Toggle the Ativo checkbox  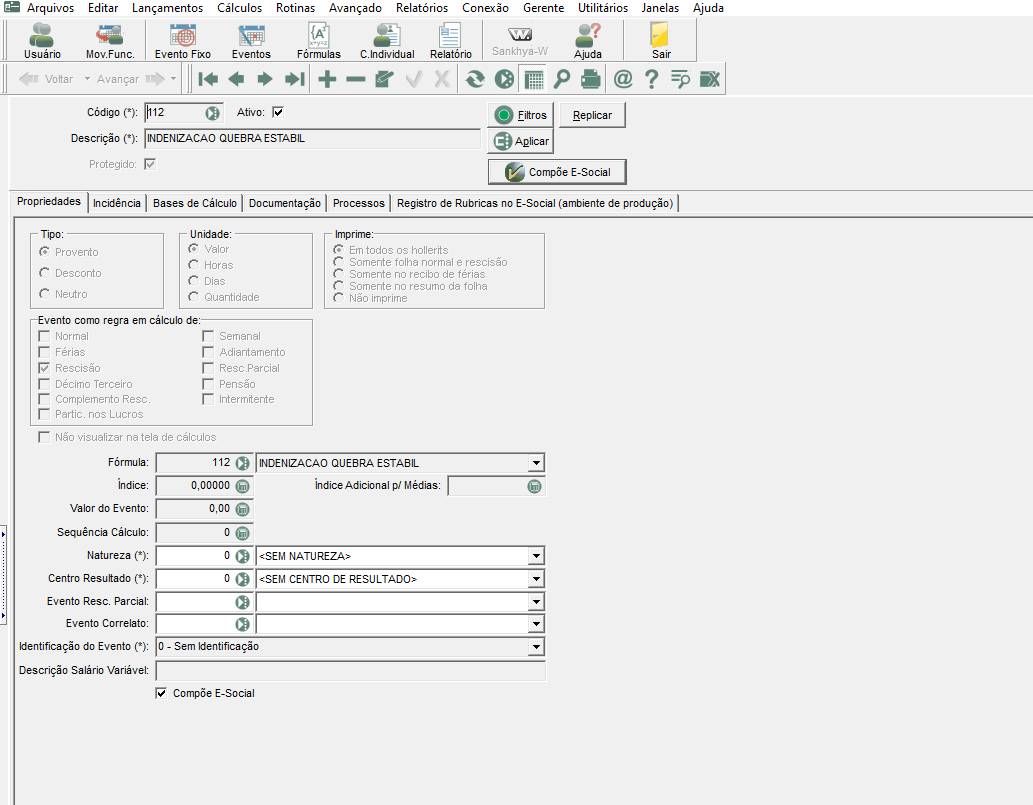[278, 112]
